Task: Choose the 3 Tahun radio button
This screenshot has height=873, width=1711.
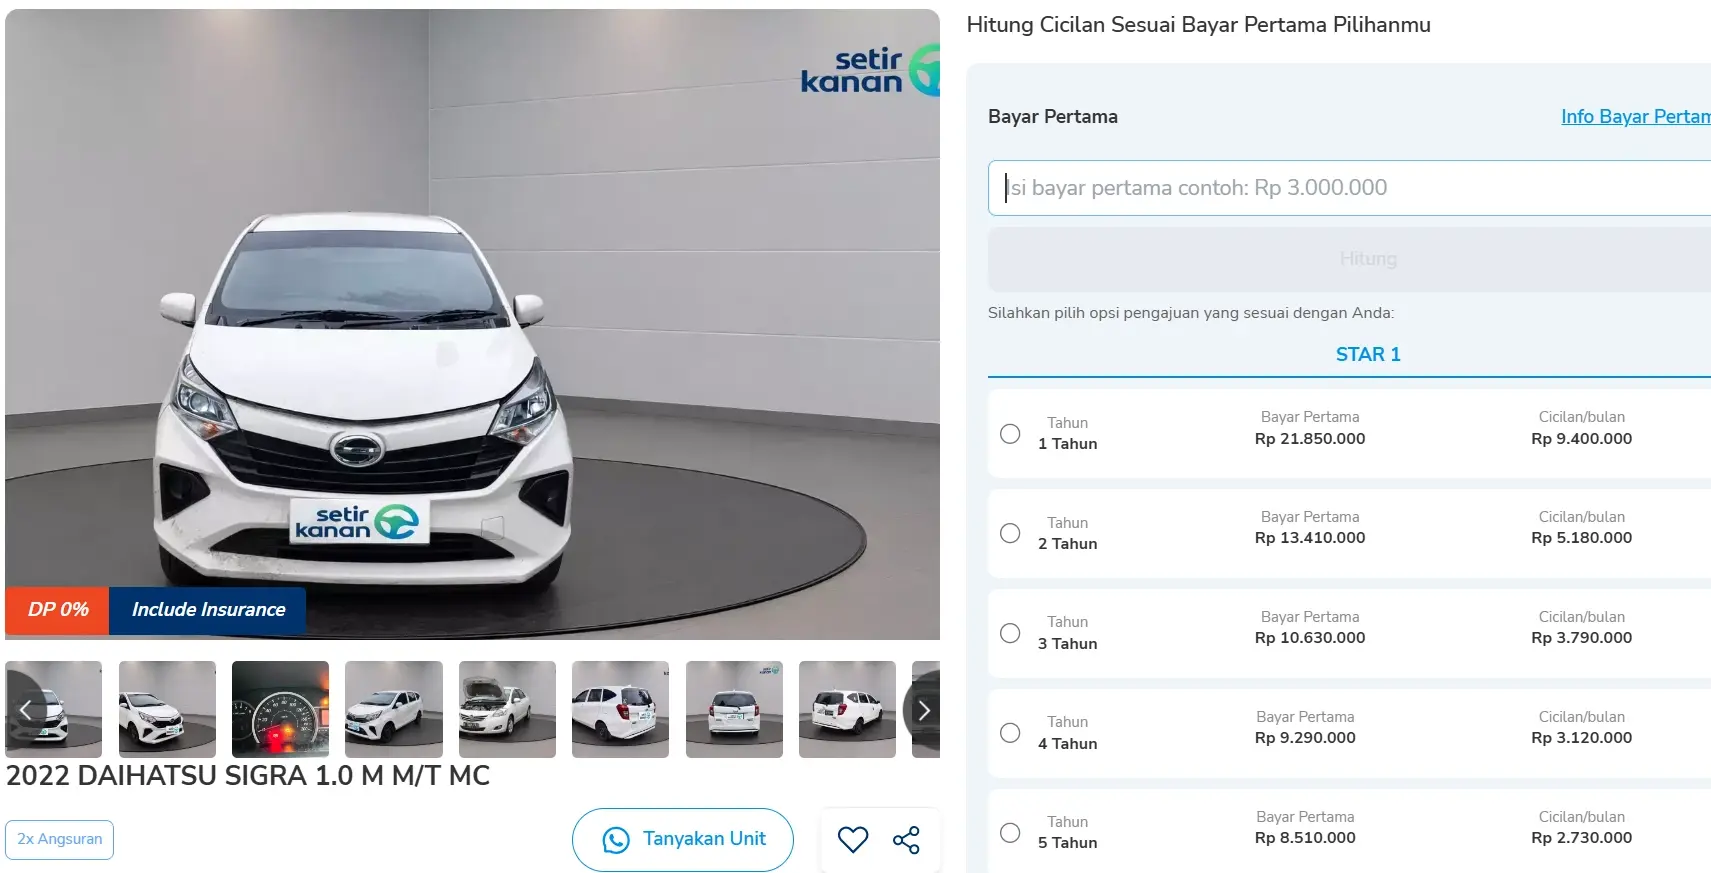Action: tap(1010, 633)
